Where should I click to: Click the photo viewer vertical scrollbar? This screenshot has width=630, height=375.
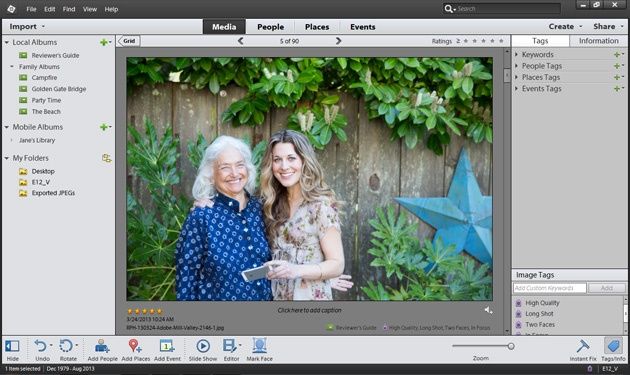(507, 191)
